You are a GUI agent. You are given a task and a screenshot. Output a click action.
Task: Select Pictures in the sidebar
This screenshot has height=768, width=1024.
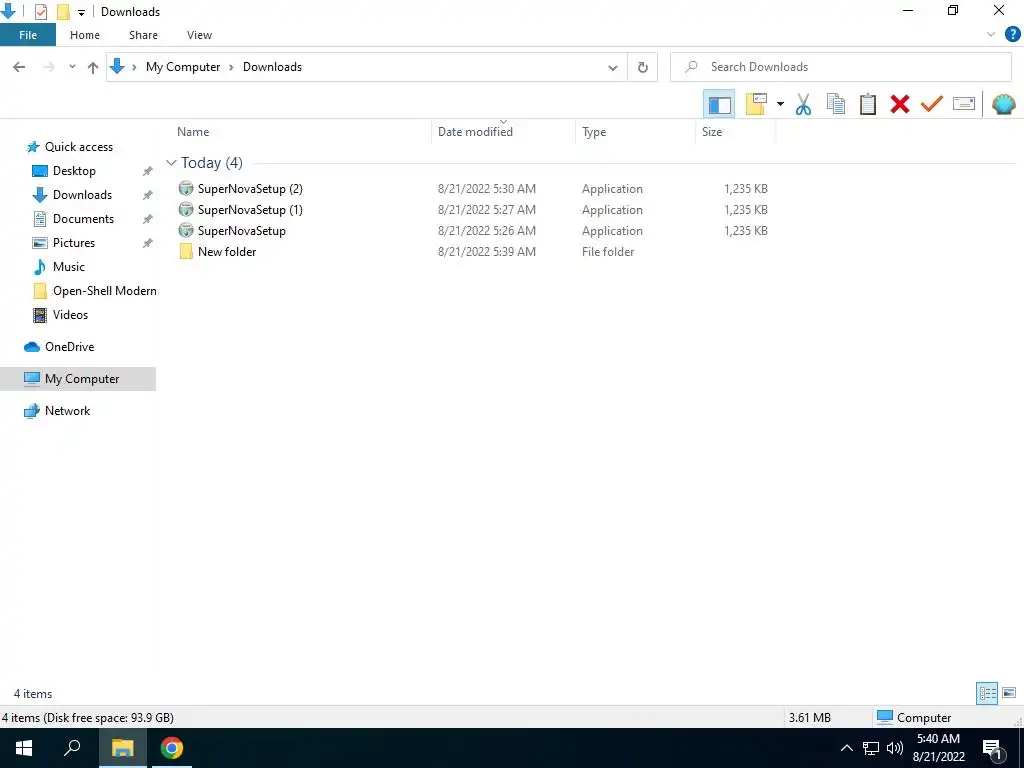(x=74, y=243)
